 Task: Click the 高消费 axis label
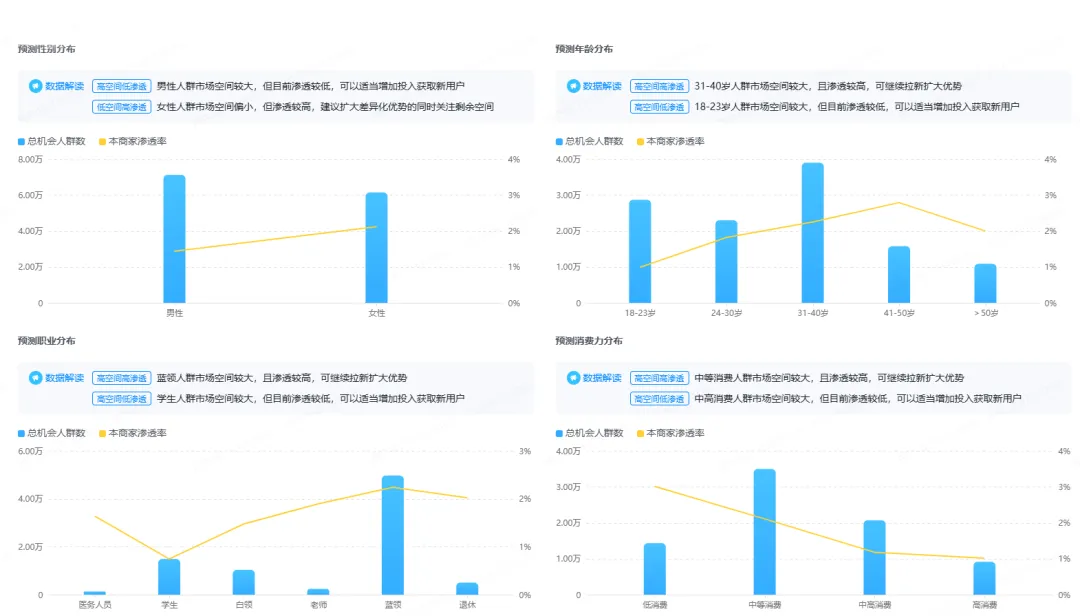984,605
